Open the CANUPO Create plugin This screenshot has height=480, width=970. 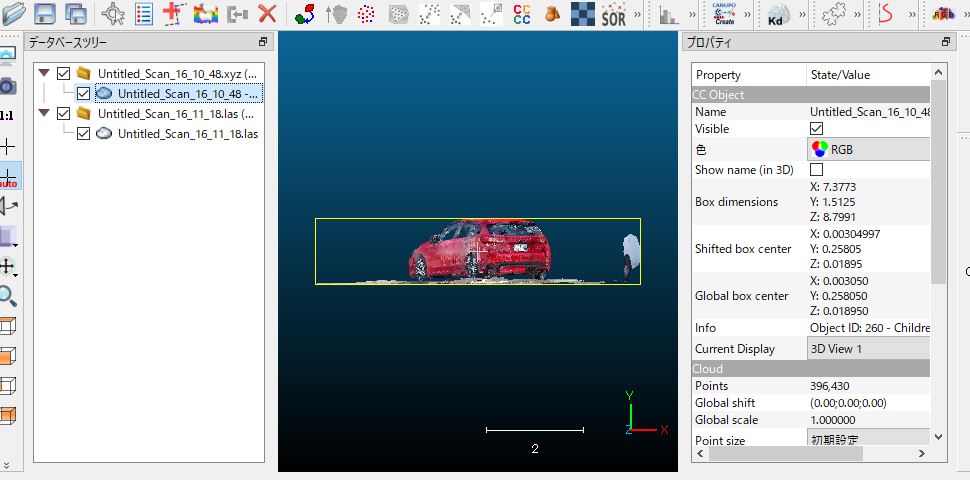click(x=724, y=14)
